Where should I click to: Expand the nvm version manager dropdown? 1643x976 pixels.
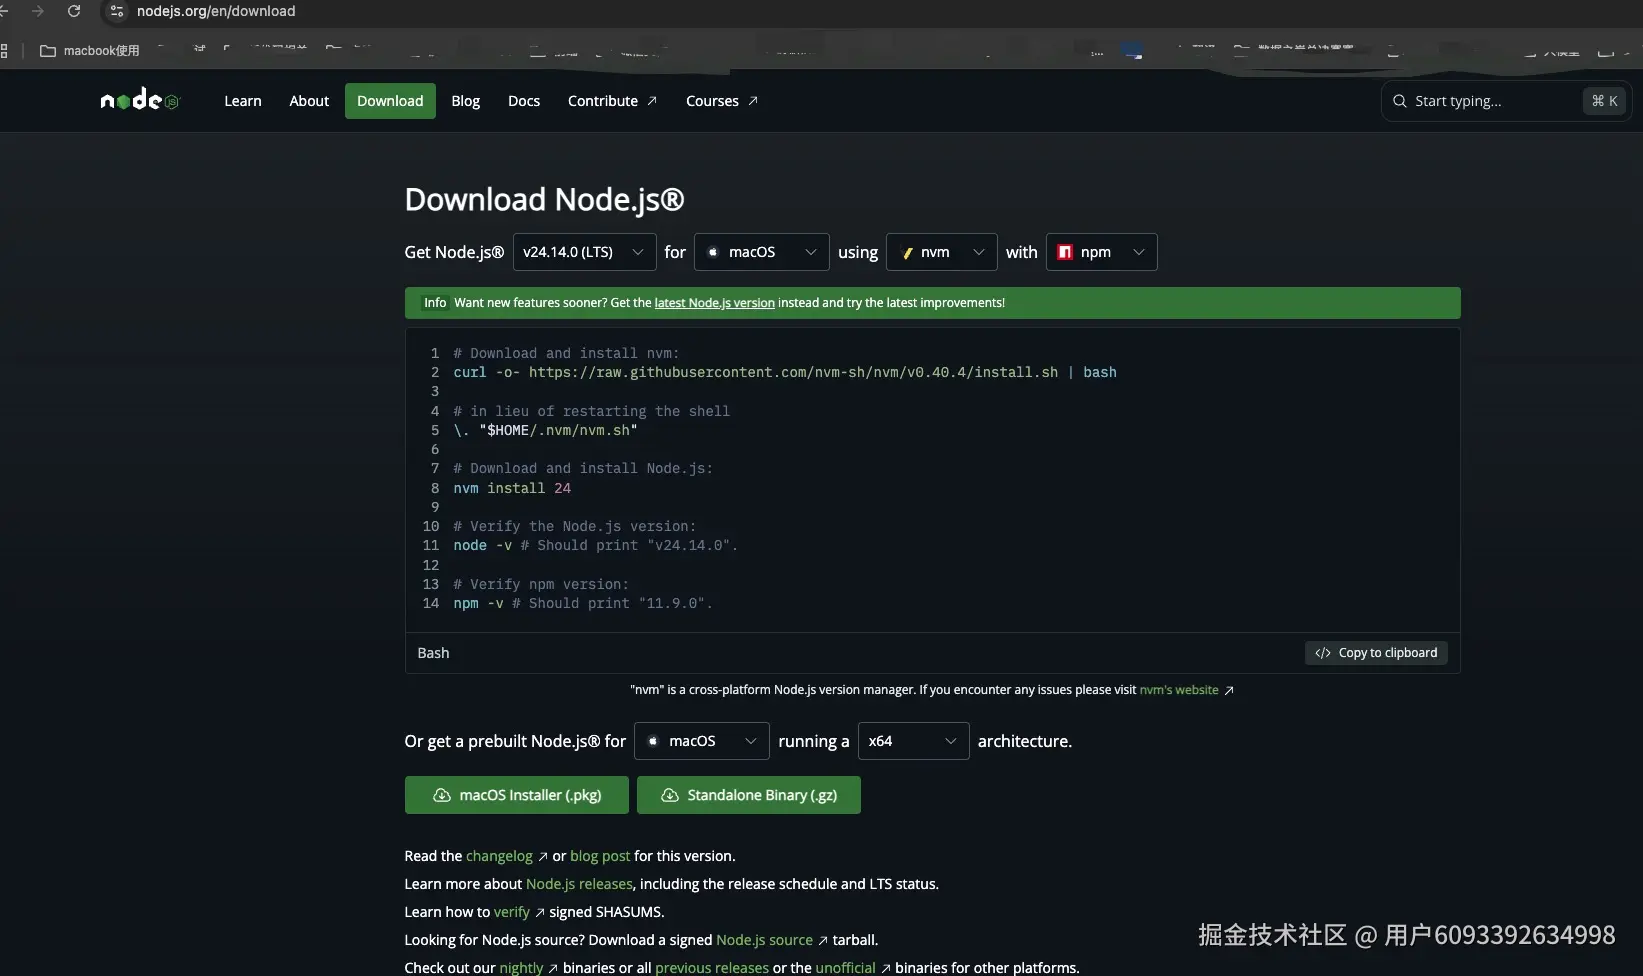pos(942,252)
